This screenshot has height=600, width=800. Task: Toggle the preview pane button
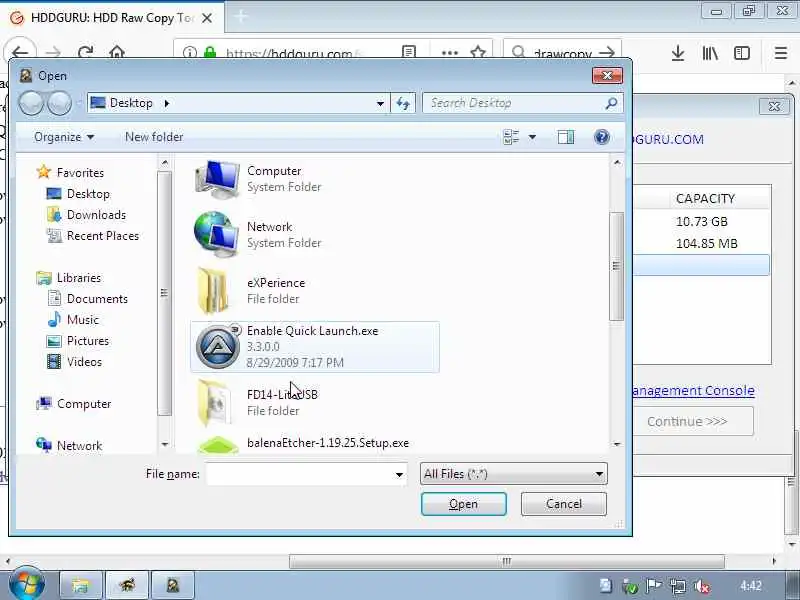[x=566, y=137]
